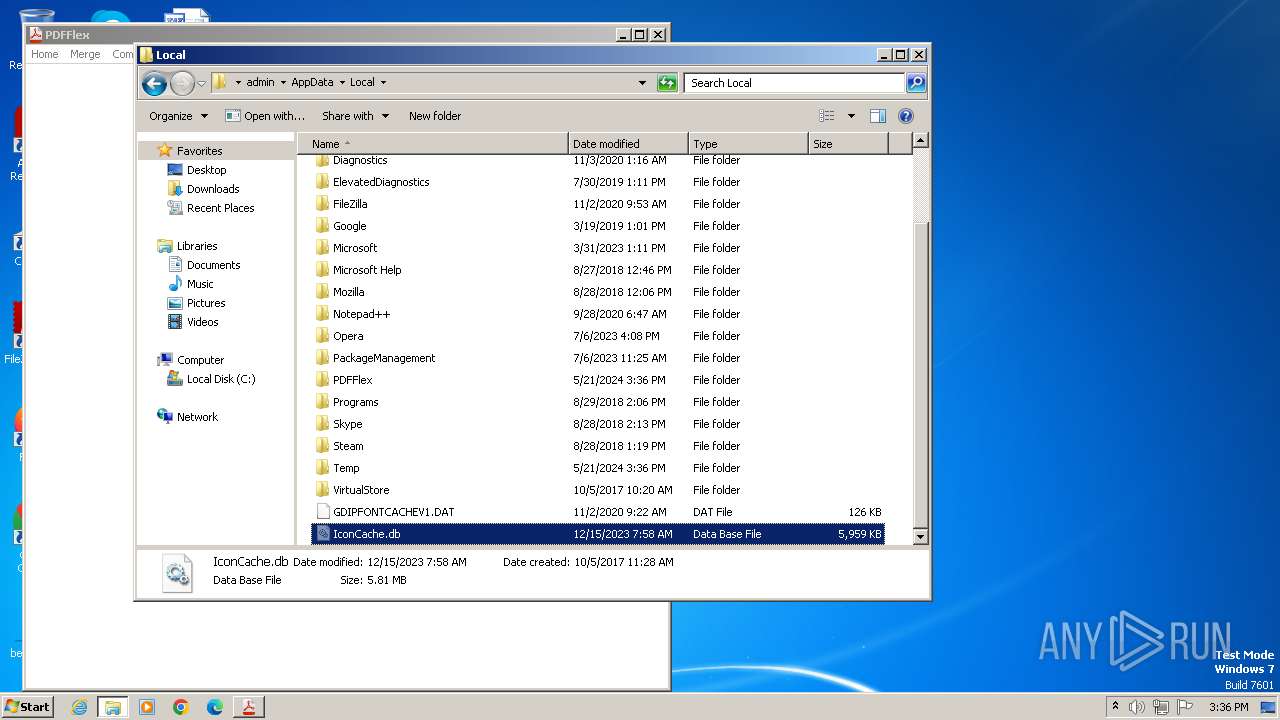Open Downloads in navigation pane
The image size is (1280, 720).
(x=213, y=189)
